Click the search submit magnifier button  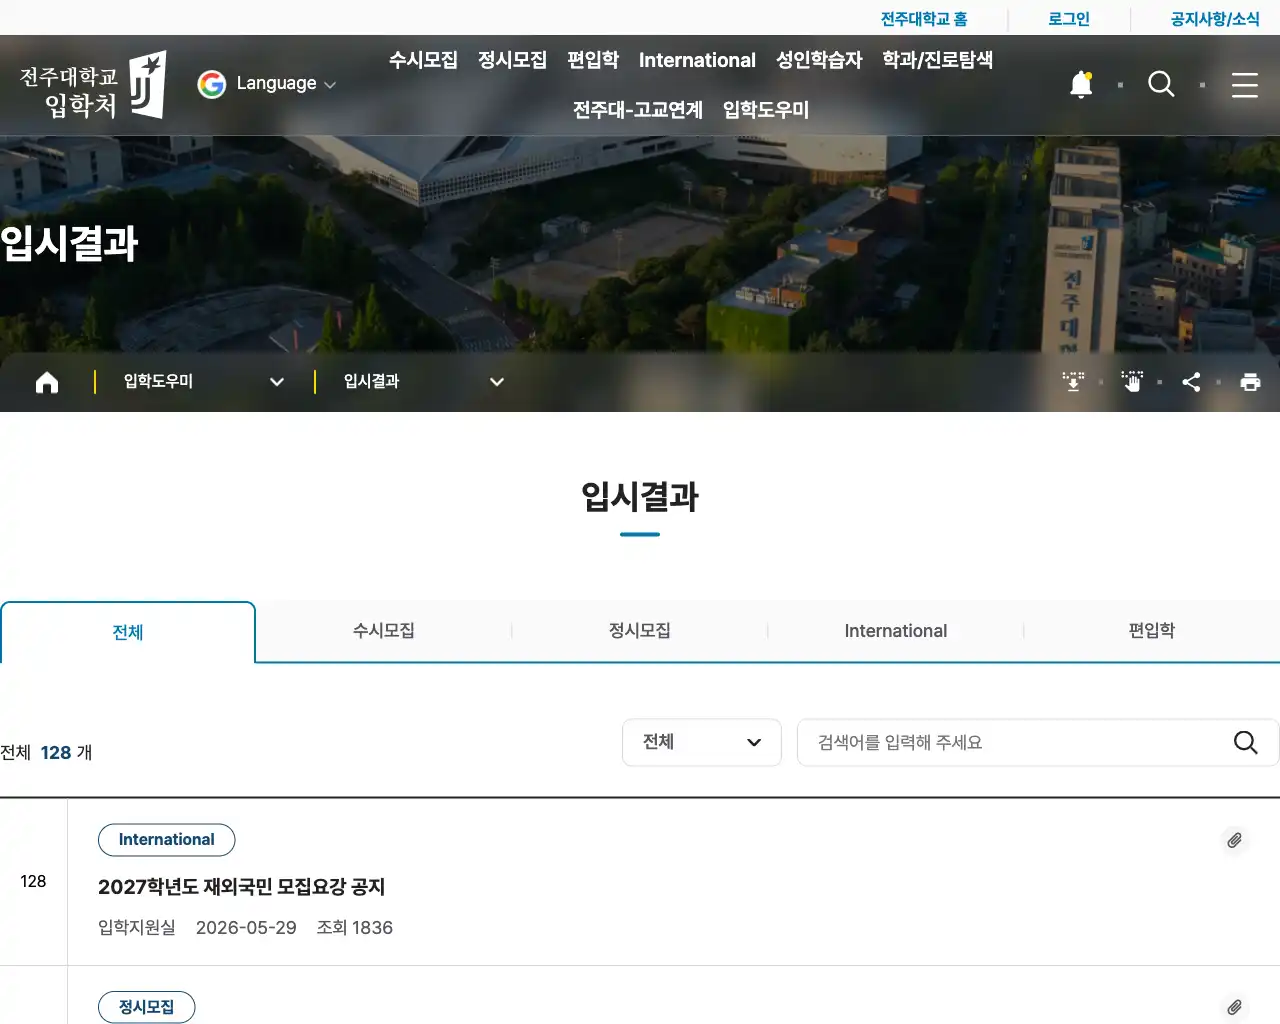[x=1246, y=742]
